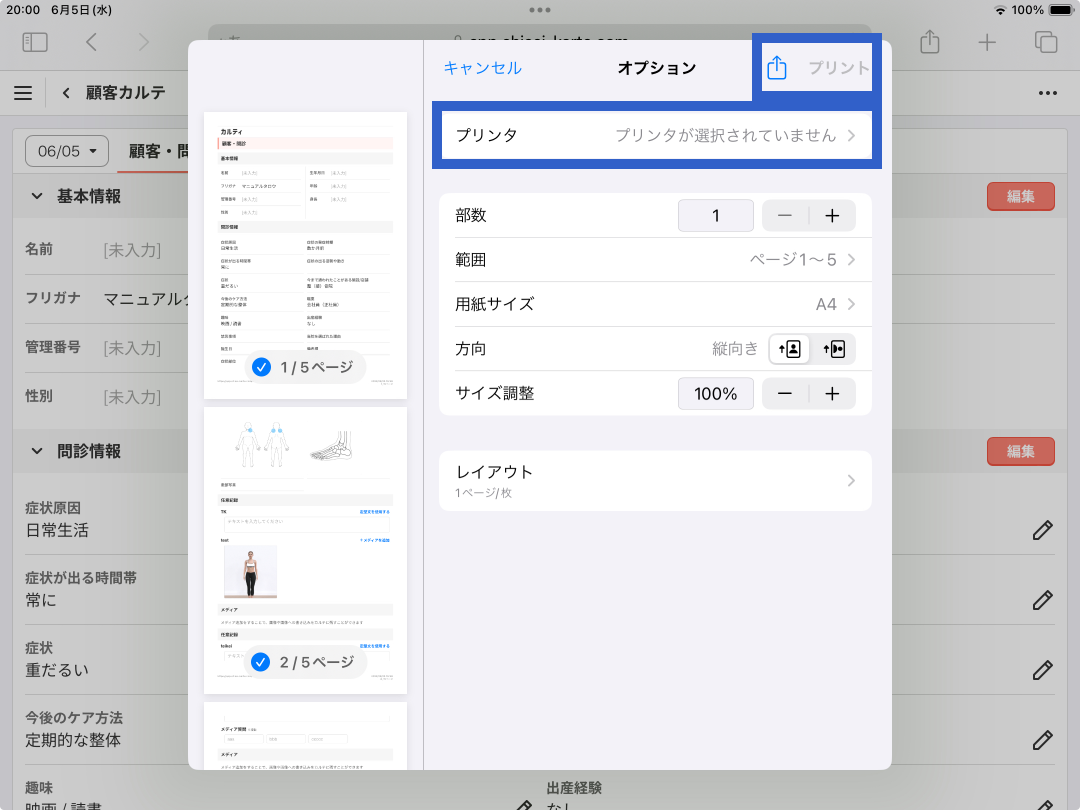Uncheck page 1/5 in preview
This screenshot has width=1080, height=810.
click(x=261, y=367)
